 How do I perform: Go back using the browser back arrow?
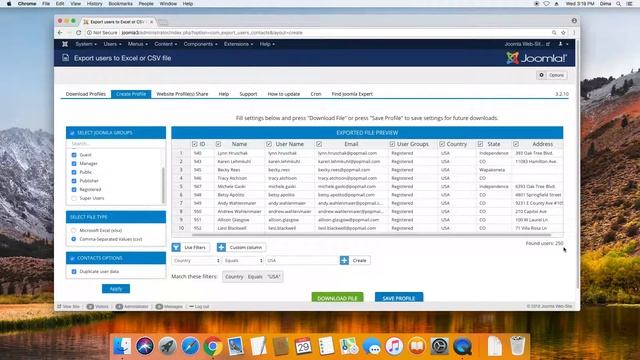60,33
